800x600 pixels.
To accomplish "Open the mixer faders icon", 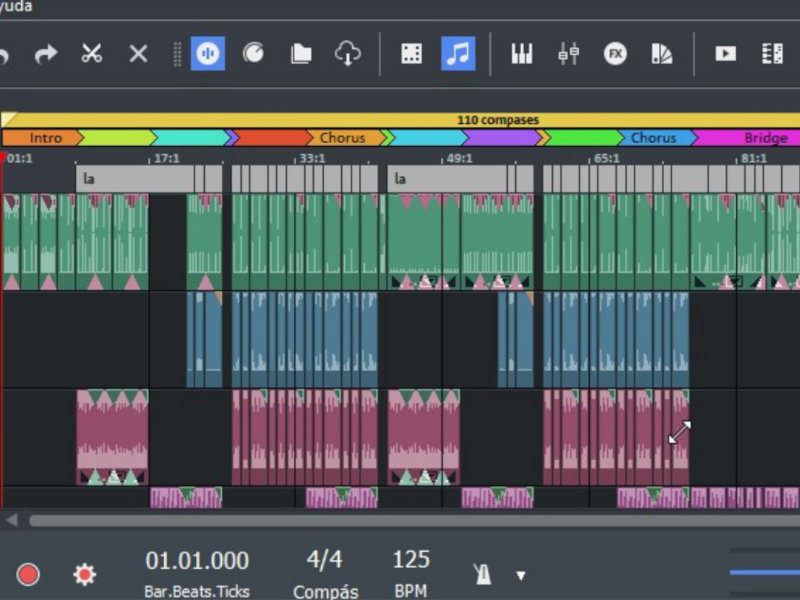I will pos(568,54).
